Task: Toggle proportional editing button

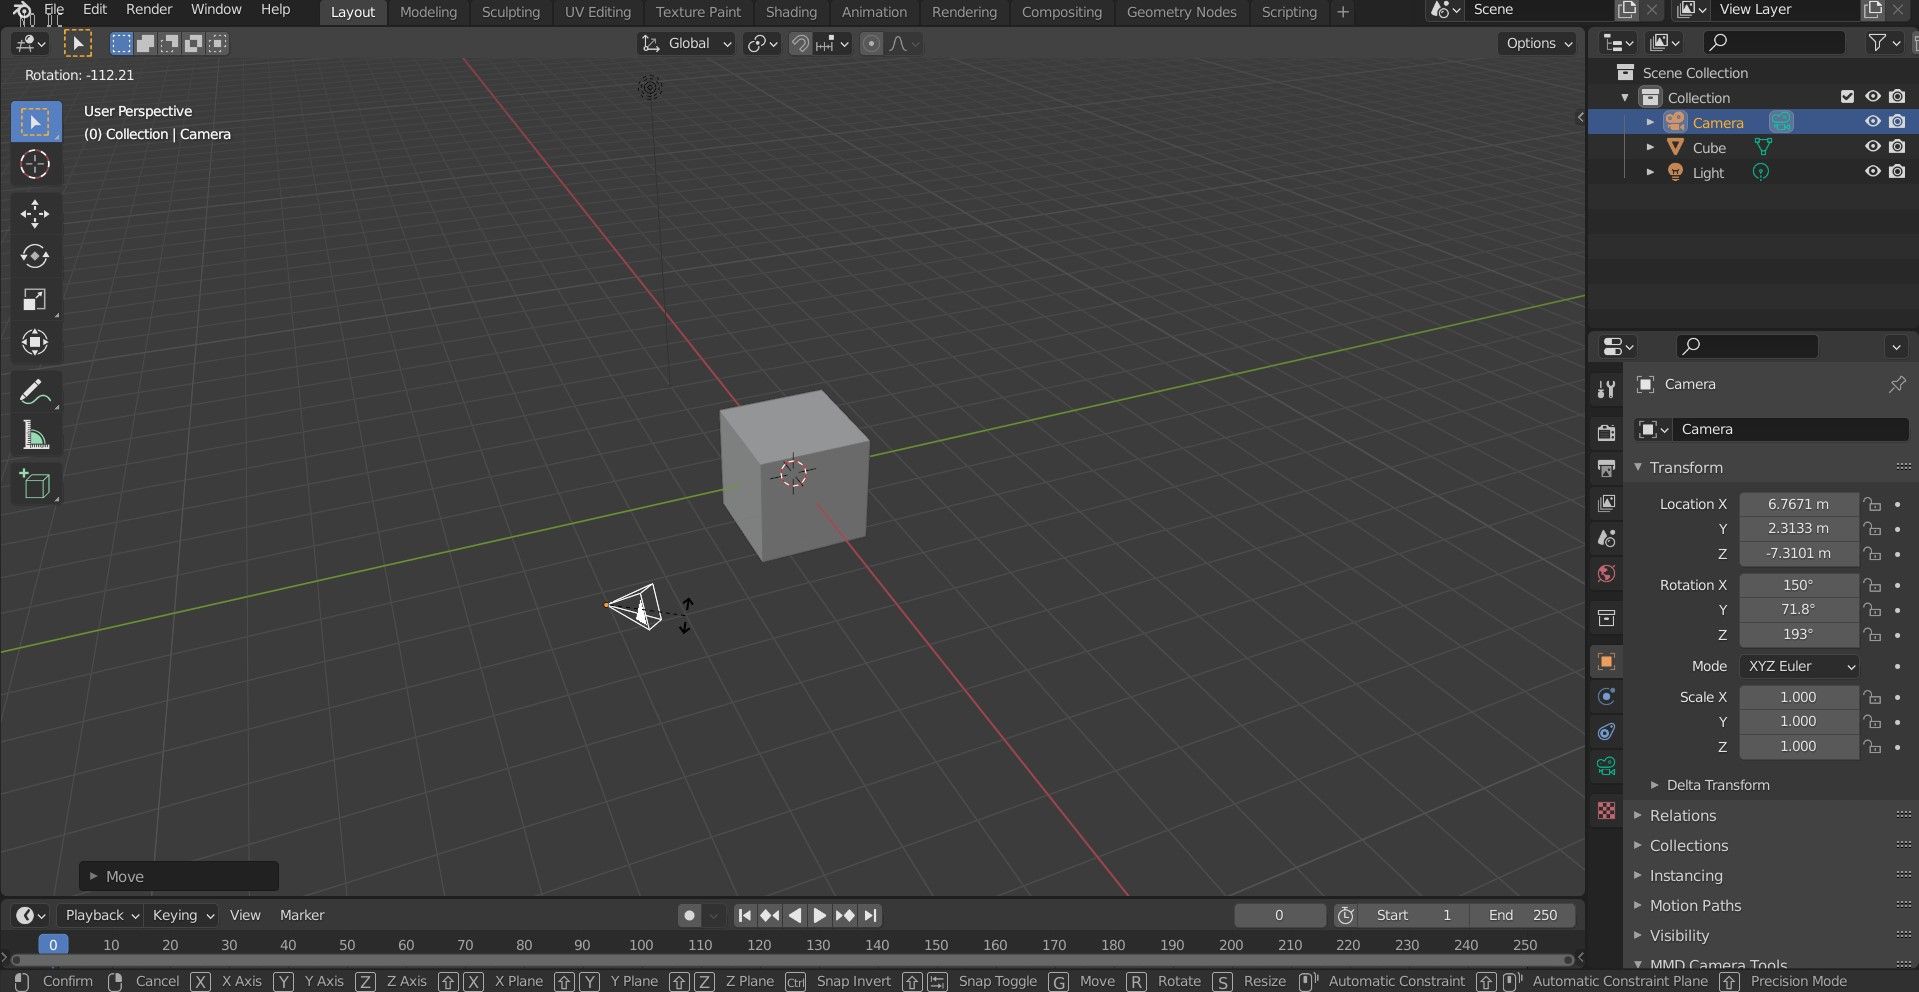Action: [x=871, y=43]
